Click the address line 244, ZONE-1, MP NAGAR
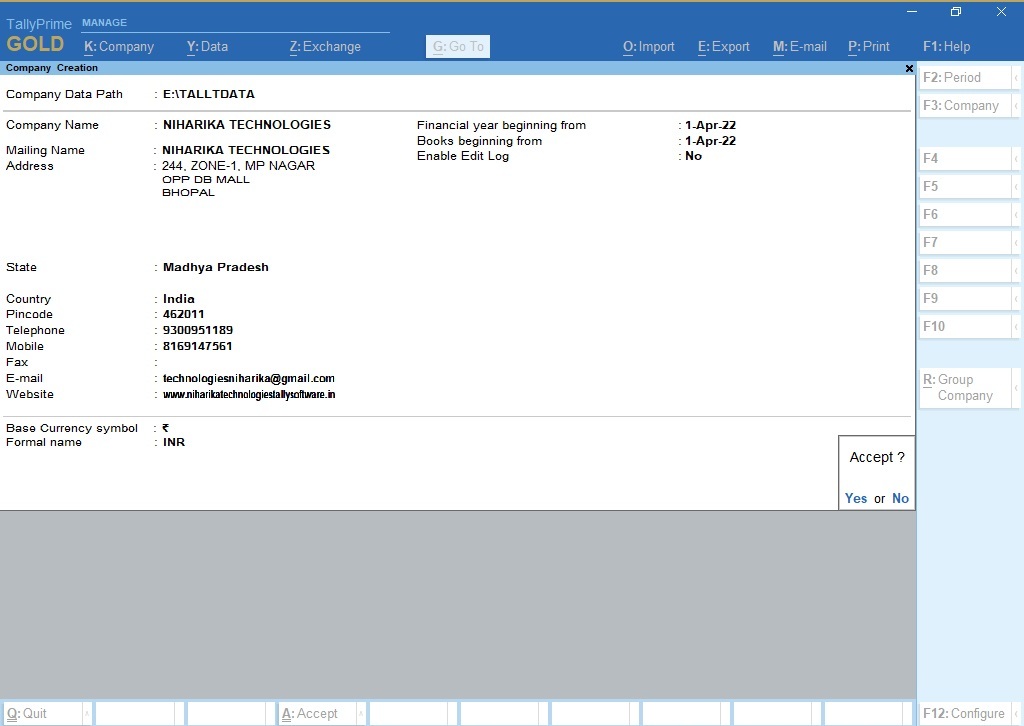The image size is (1024, 726). click(x=238, y=166)
